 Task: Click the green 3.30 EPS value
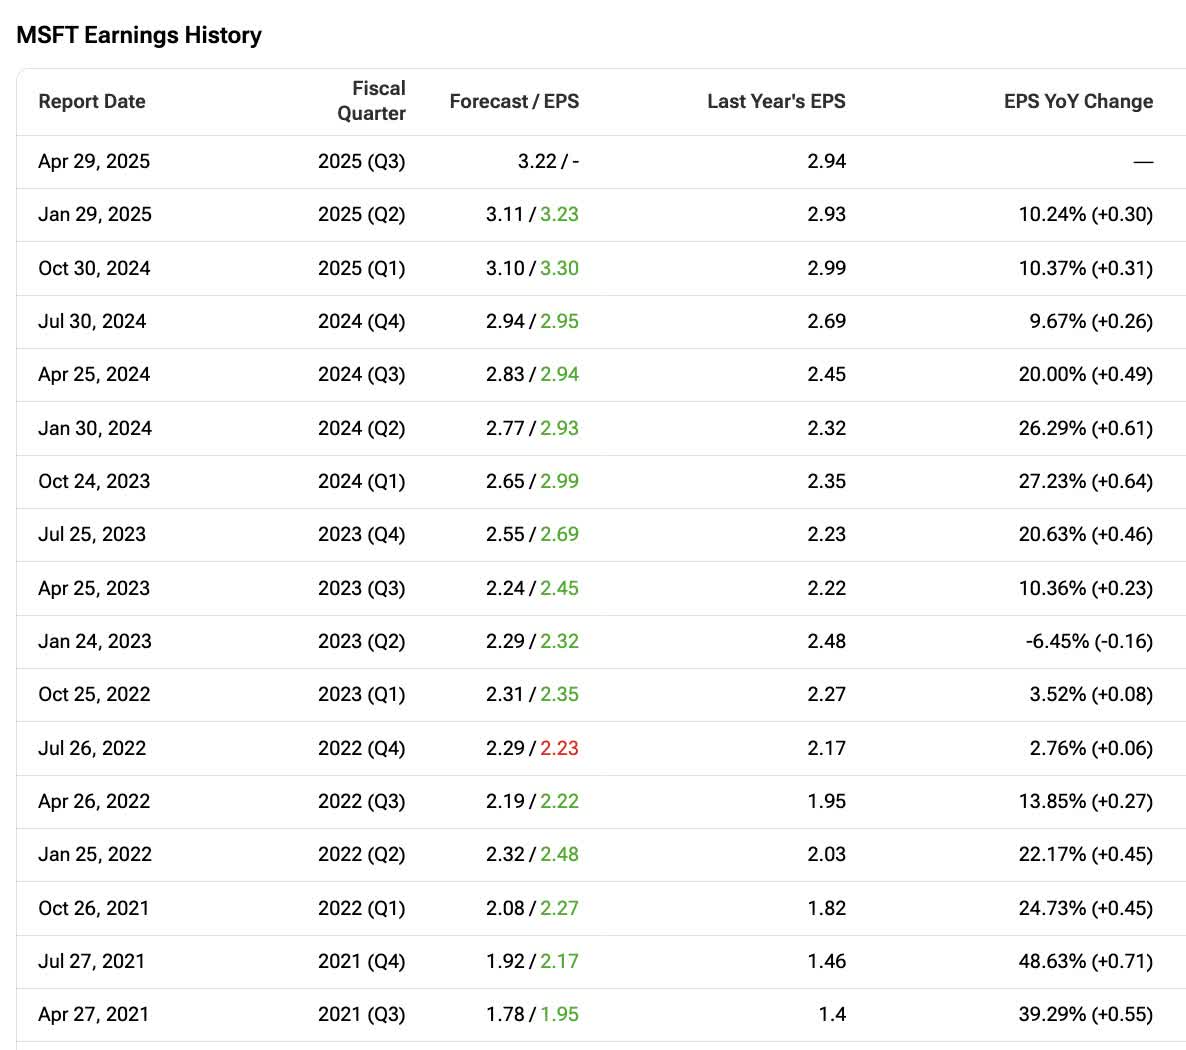click(x=559, y=268)
